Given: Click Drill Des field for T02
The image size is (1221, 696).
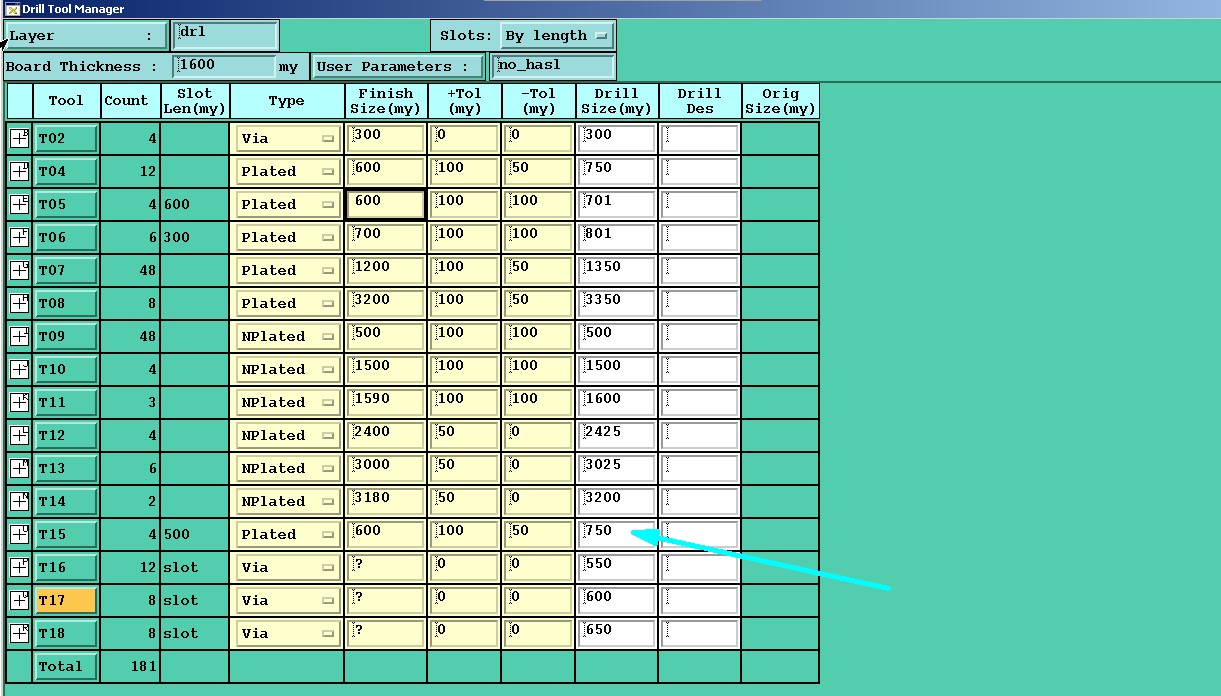Looking at the screenshot, I should click(x=700, y=138).
